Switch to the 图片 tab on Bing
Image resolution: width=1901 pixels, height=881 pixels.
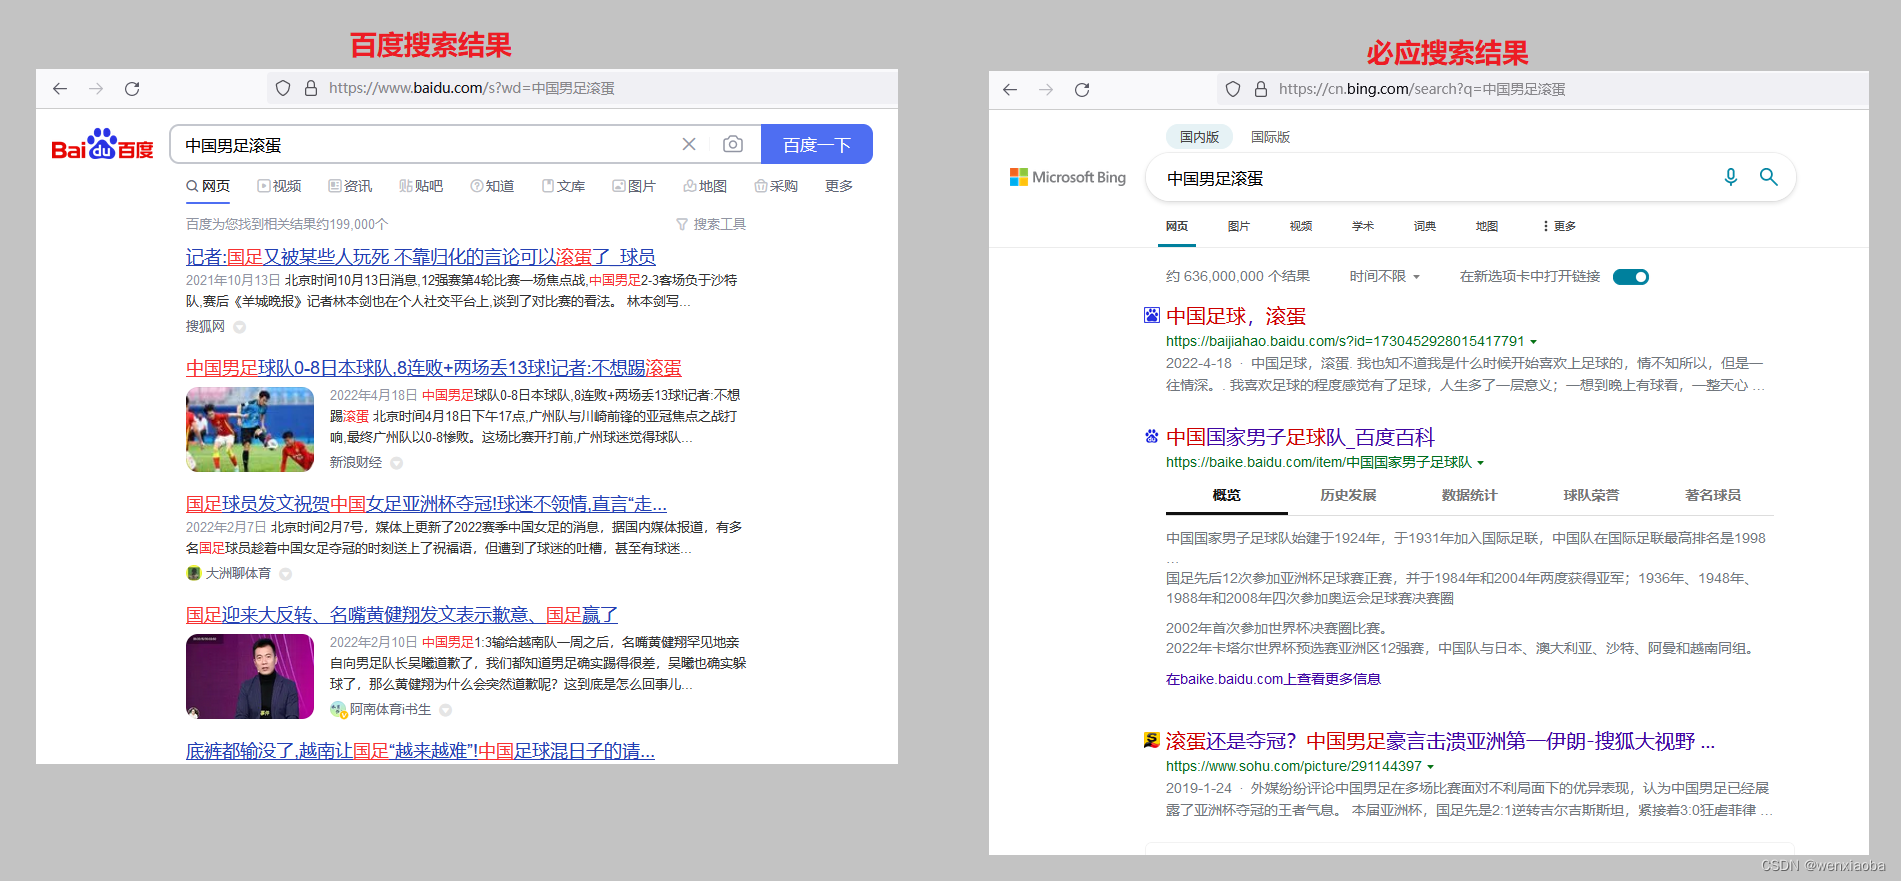pyautogui.click(x=1239, y=226)
